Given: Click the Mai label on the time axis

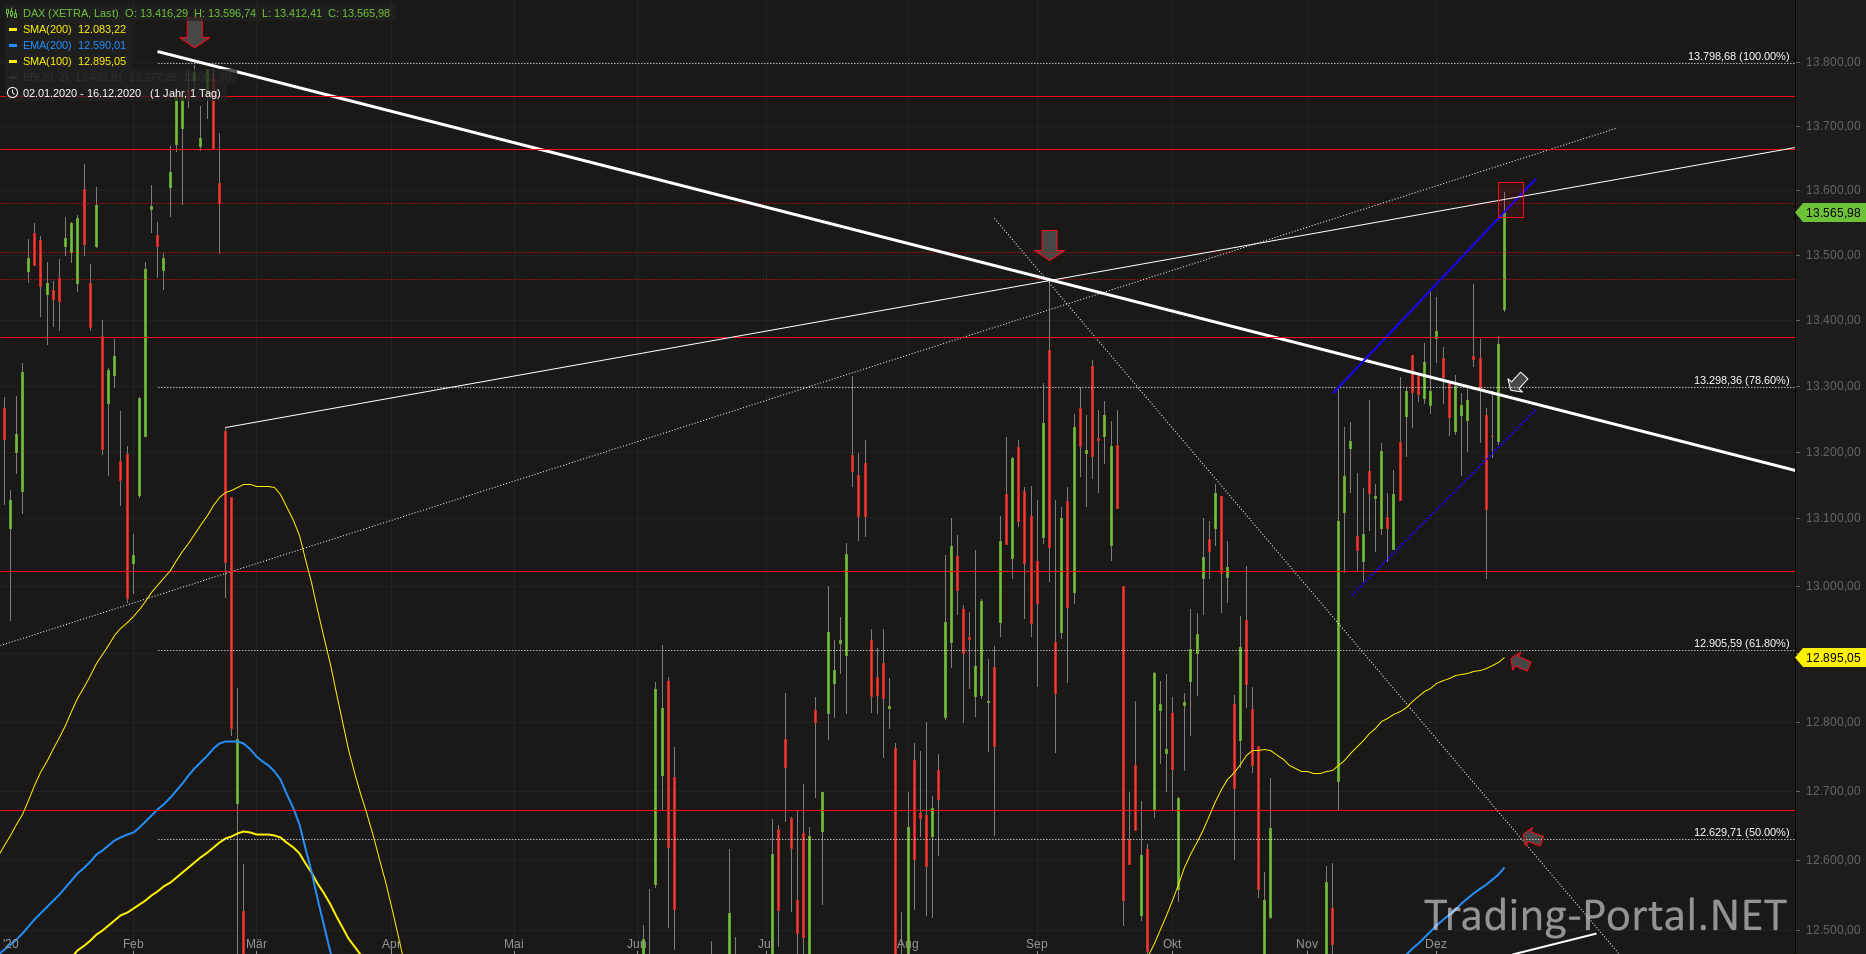Looking at the screenshot, I should (x=514, y=944).
